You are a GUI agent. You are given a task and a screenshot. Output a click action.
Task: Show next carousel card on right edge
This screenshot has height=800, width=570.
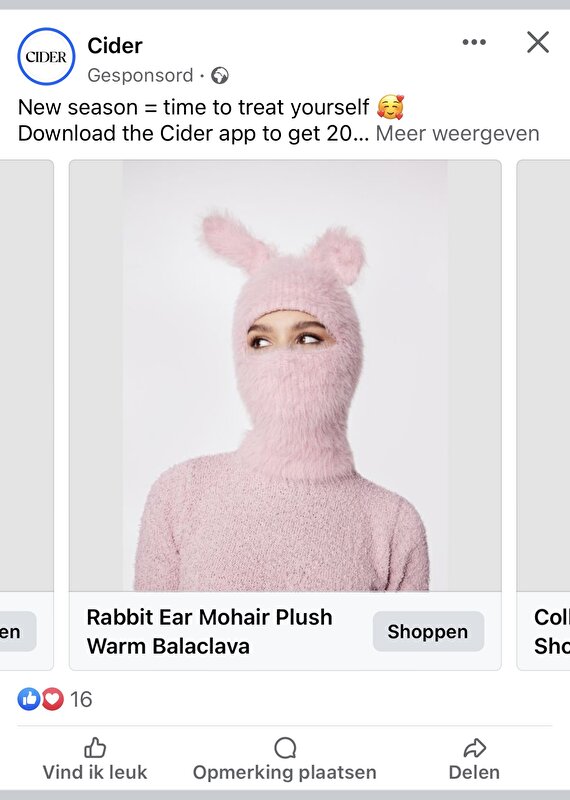[x=543, y=414]
